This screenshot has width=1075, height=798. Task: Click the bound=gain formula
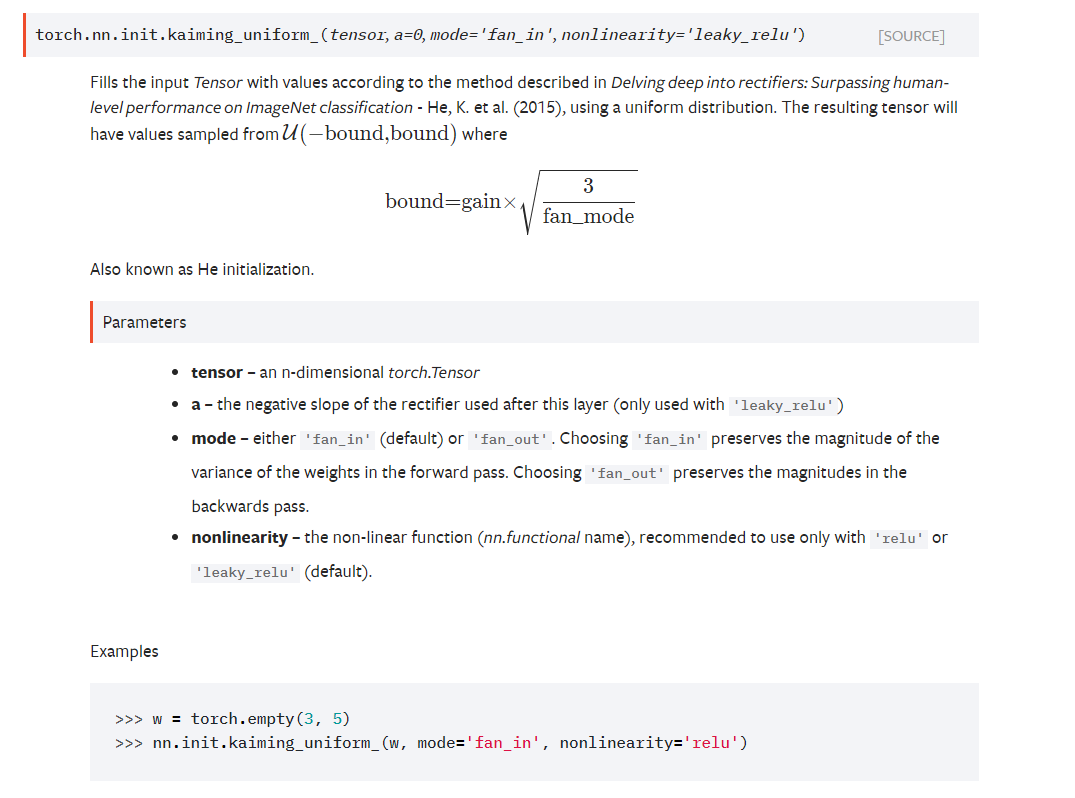(x=511, y=202)
